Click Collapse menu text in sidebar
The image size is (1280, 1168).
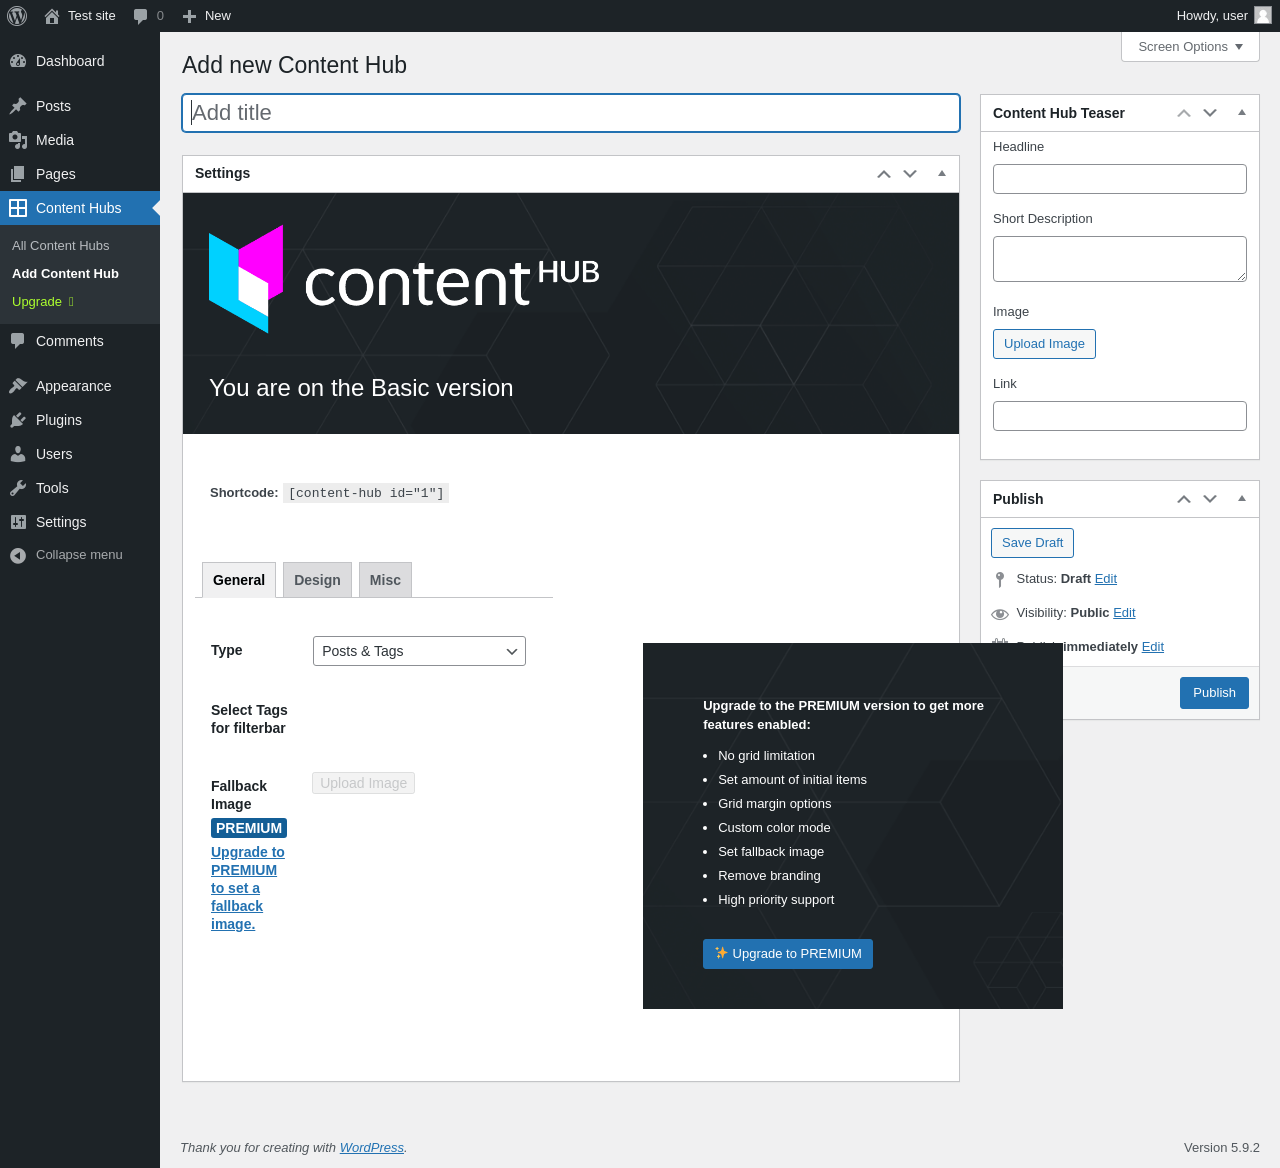[79, 555]
